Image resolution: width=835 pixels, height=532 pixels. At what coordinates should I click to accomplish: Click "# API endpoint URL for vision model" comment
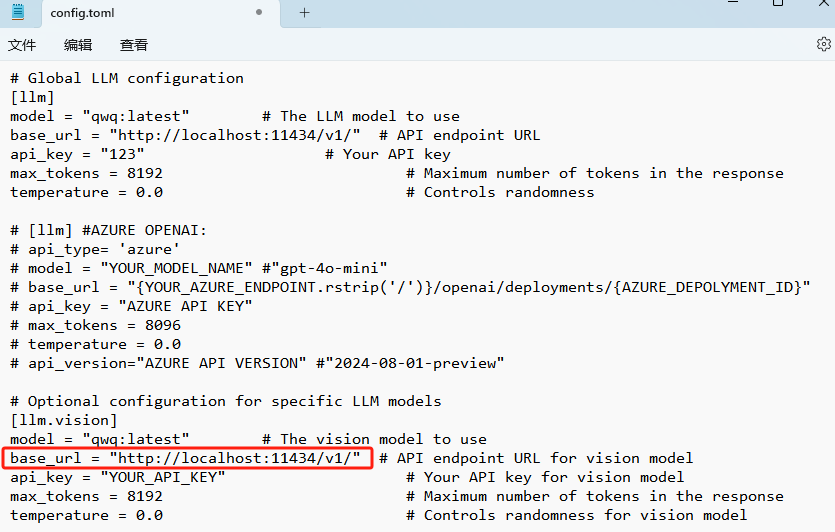[x=536, y=459]
